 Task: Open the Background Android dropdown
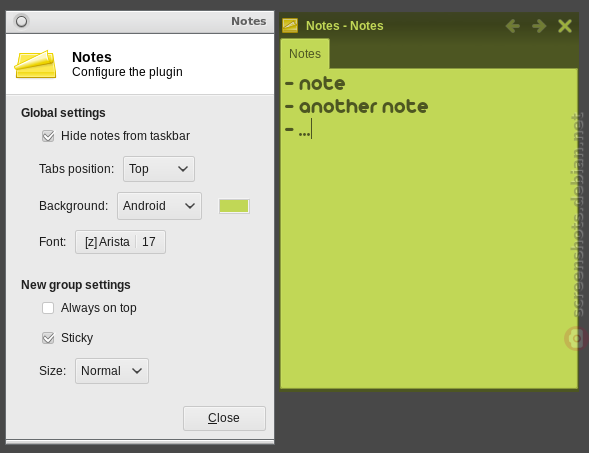[159, 206]
